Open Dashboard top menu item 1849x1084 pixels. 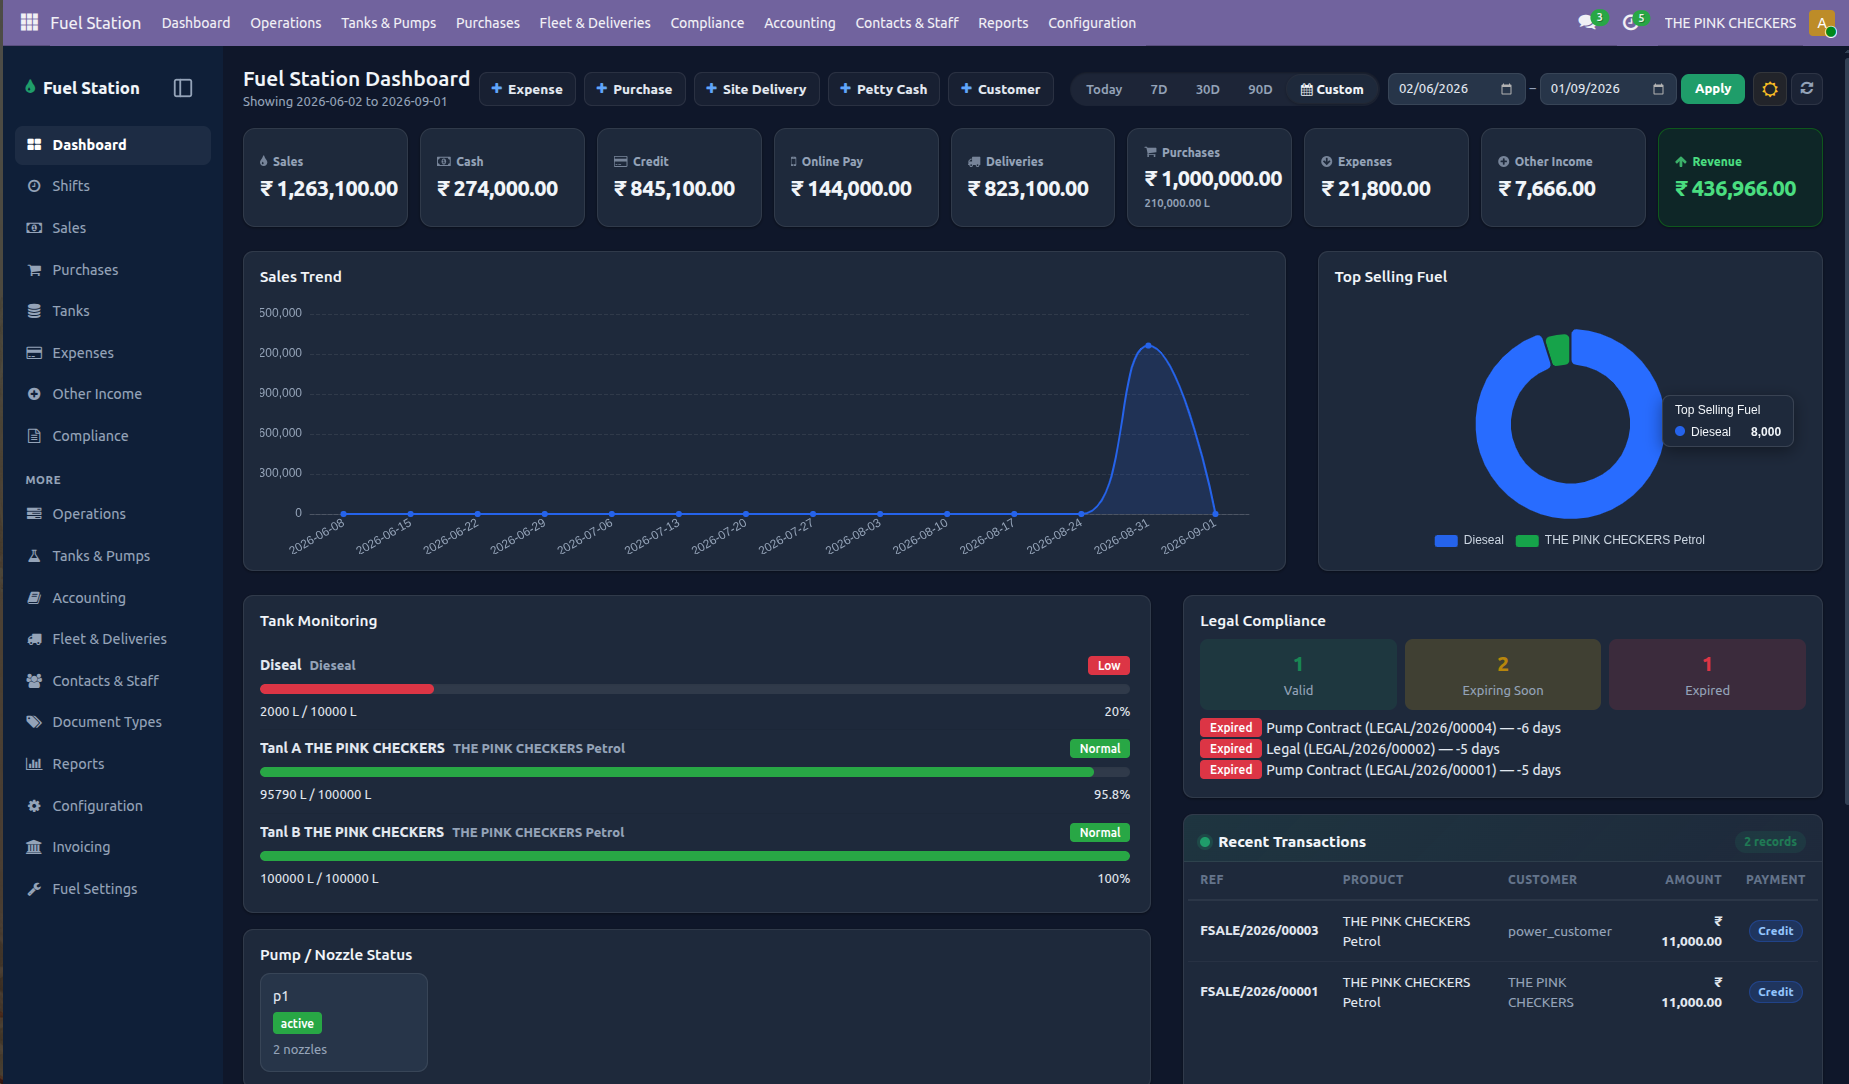click(x=196, y=23)
